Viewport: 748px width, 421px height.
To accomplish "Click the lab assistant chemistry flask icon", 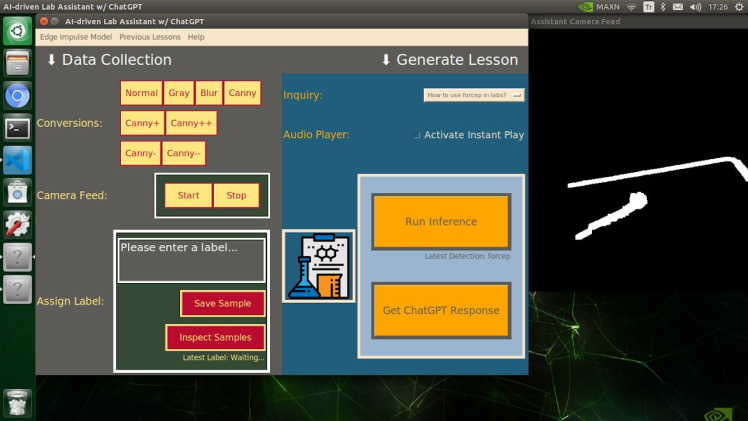I will click(x=318, y=266).
